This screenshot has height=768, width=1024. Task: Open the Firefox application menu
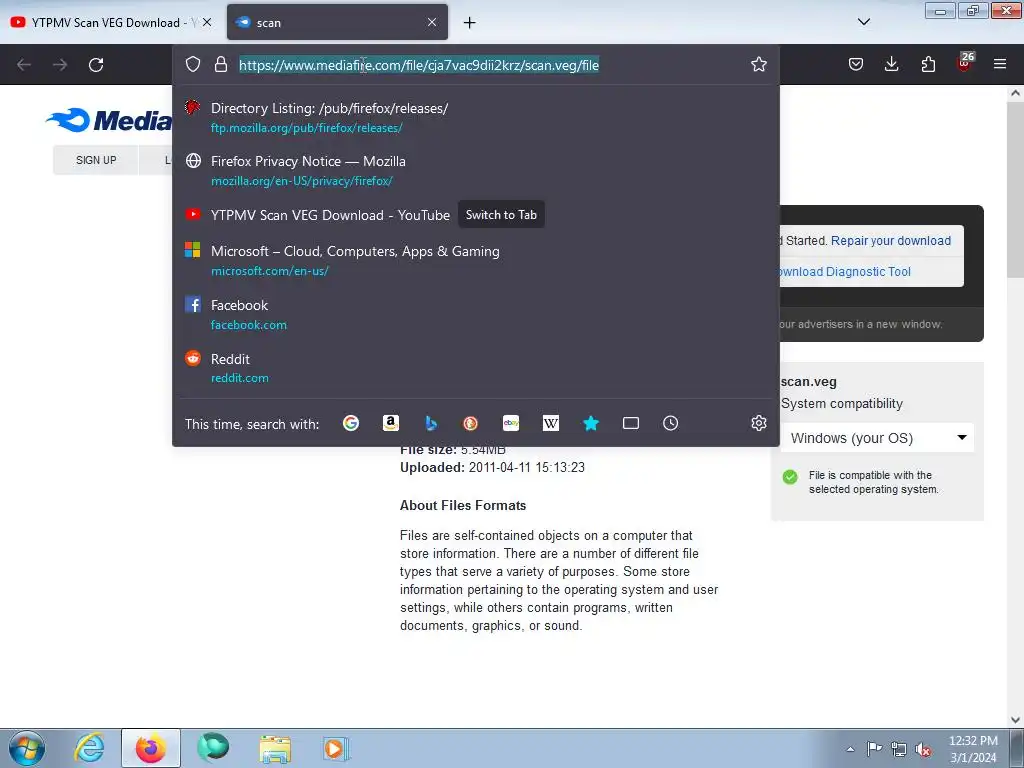click(1000, 64)
